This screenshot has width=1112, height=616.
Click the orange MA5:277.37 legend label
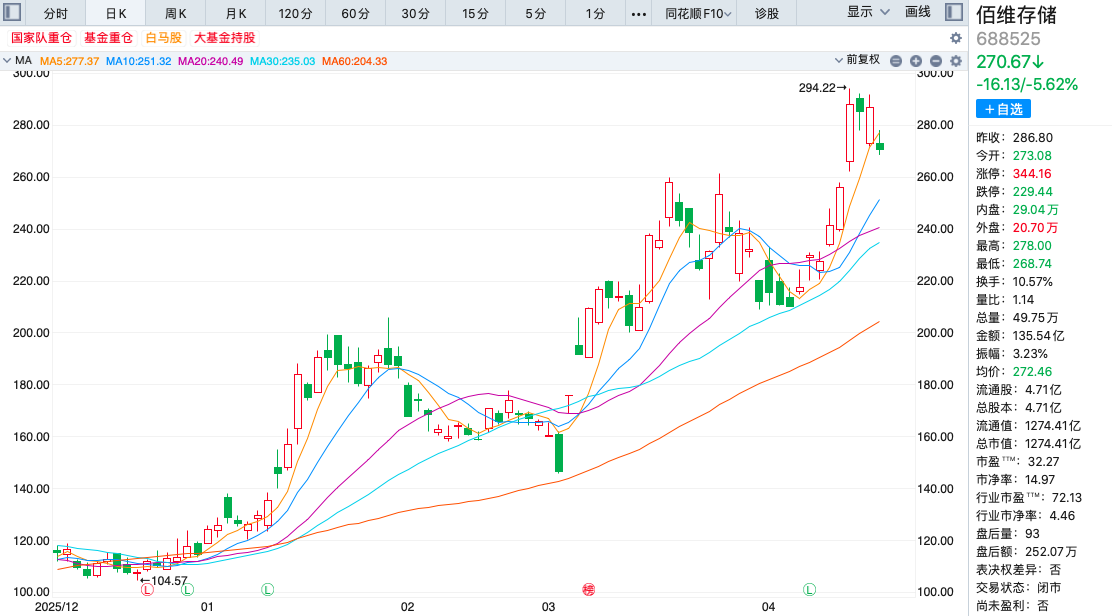(x=69, y=61)
